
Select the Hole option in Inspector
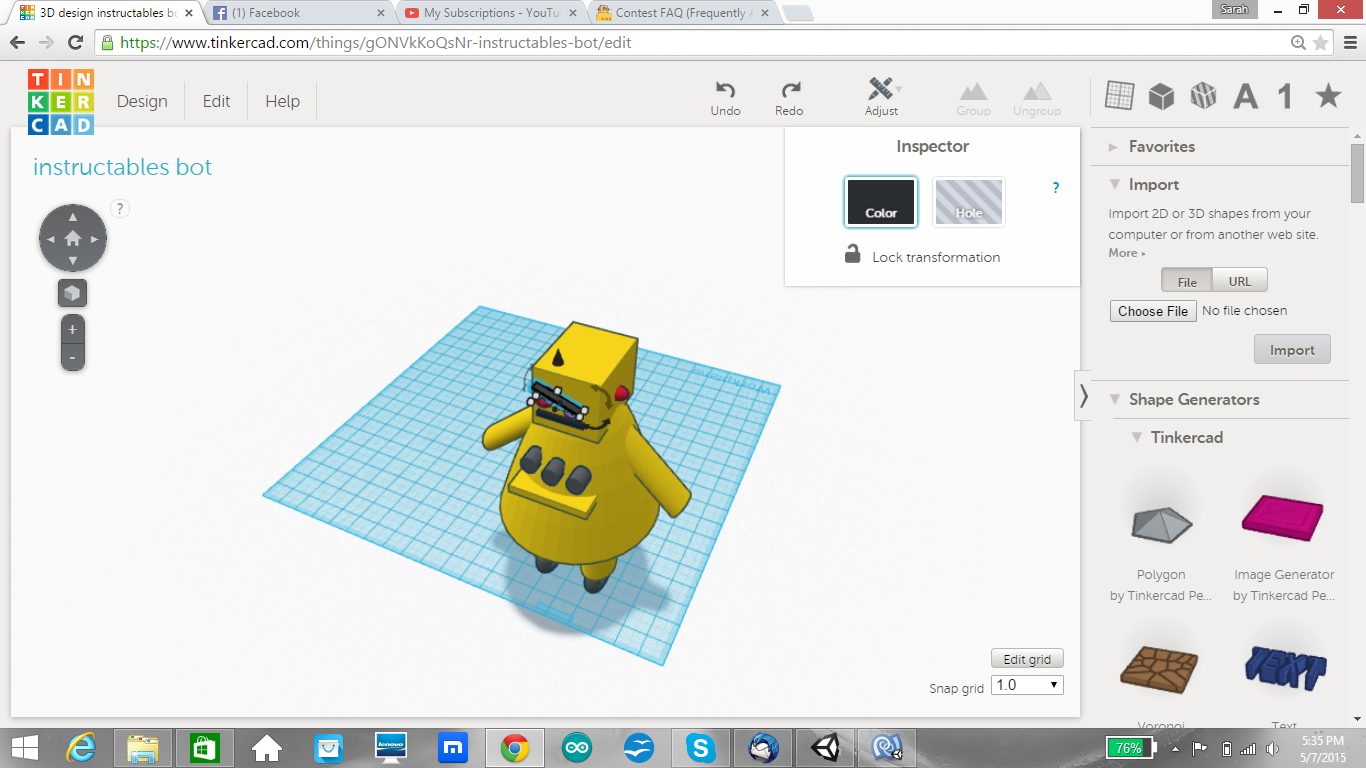(969, 202)
